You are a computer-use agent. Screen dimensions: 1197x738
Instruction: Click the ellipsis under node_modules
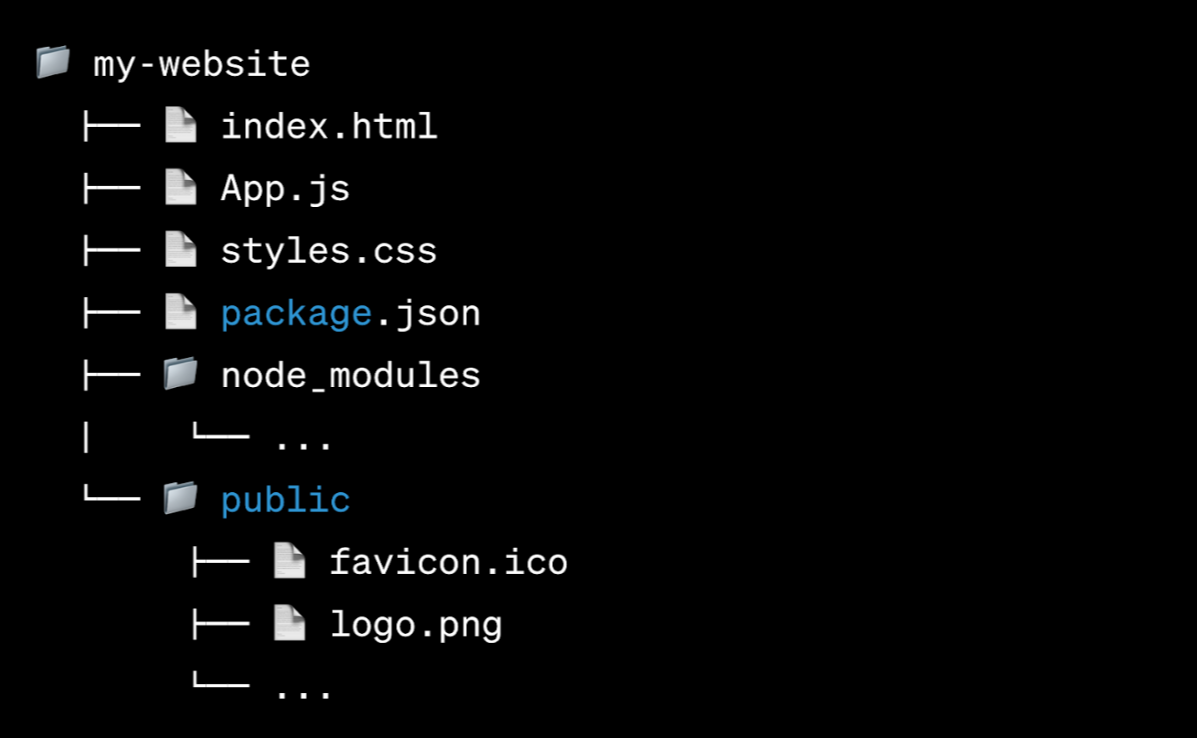tap(303, 443)
